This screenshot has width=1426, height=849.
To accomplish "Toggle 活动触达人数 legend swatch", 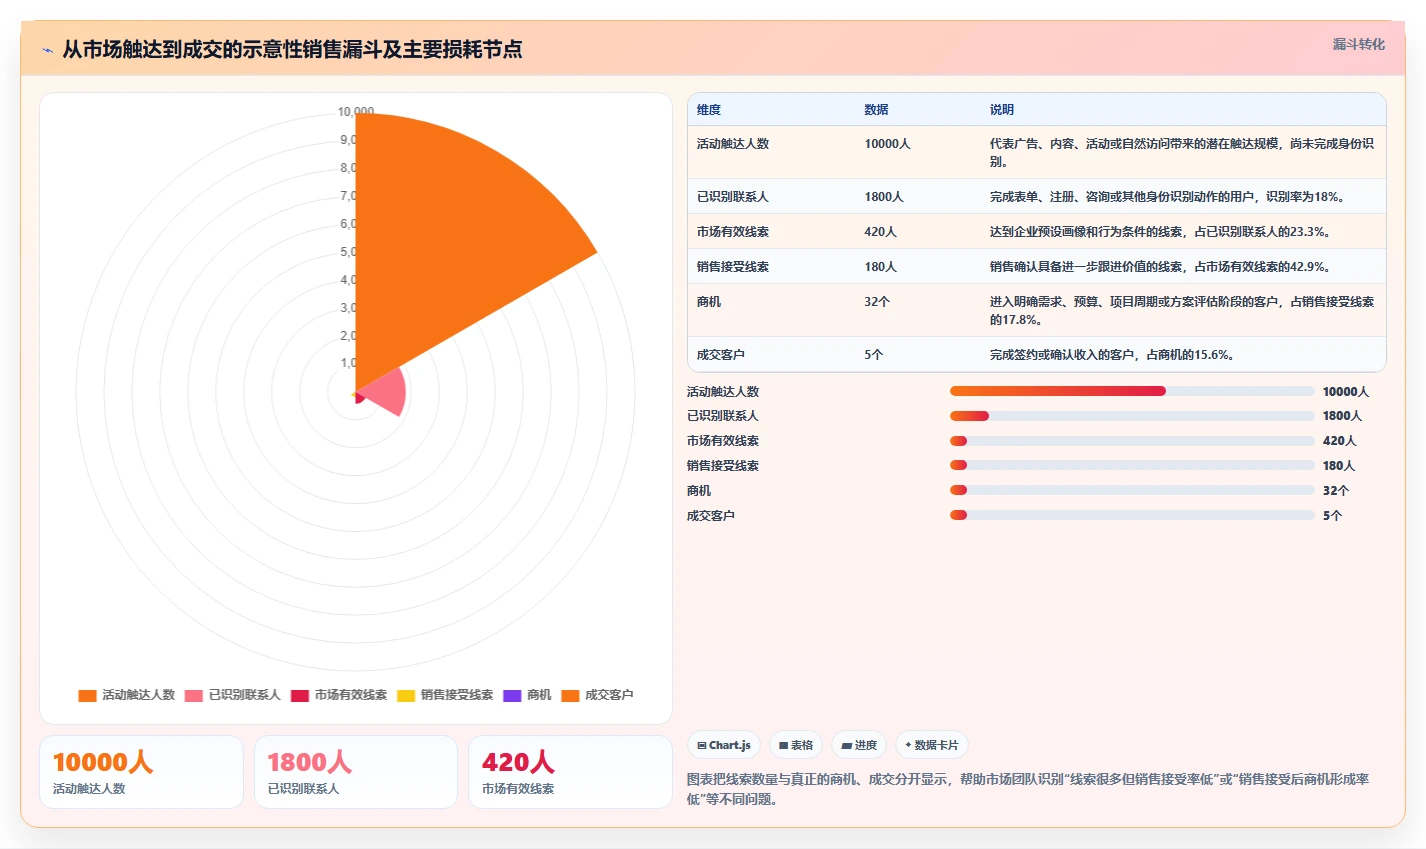I will pyautogui.click(x=87, y=695).
